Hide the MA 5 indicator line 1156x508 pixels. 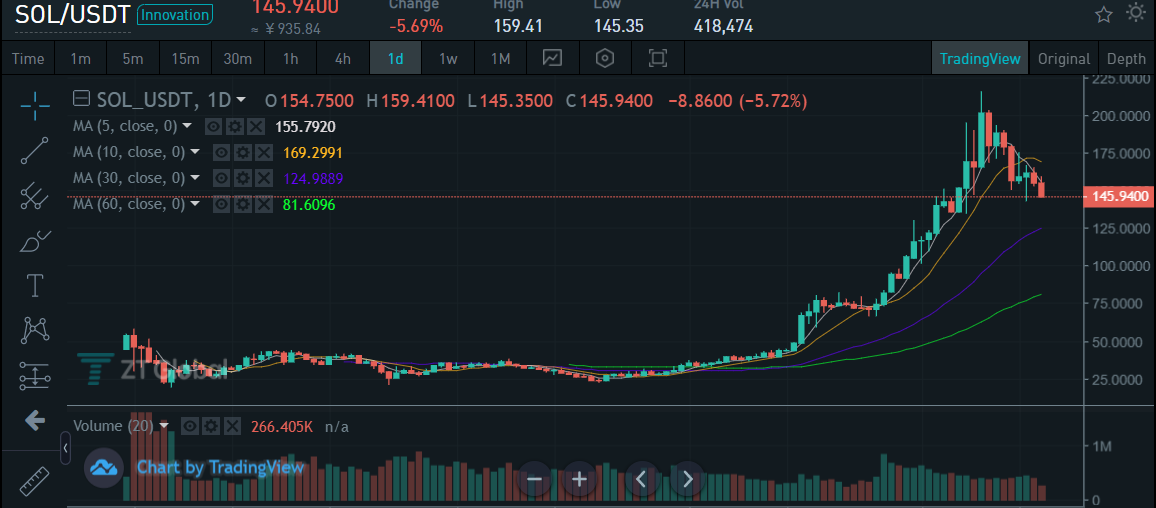pos(214,127)
